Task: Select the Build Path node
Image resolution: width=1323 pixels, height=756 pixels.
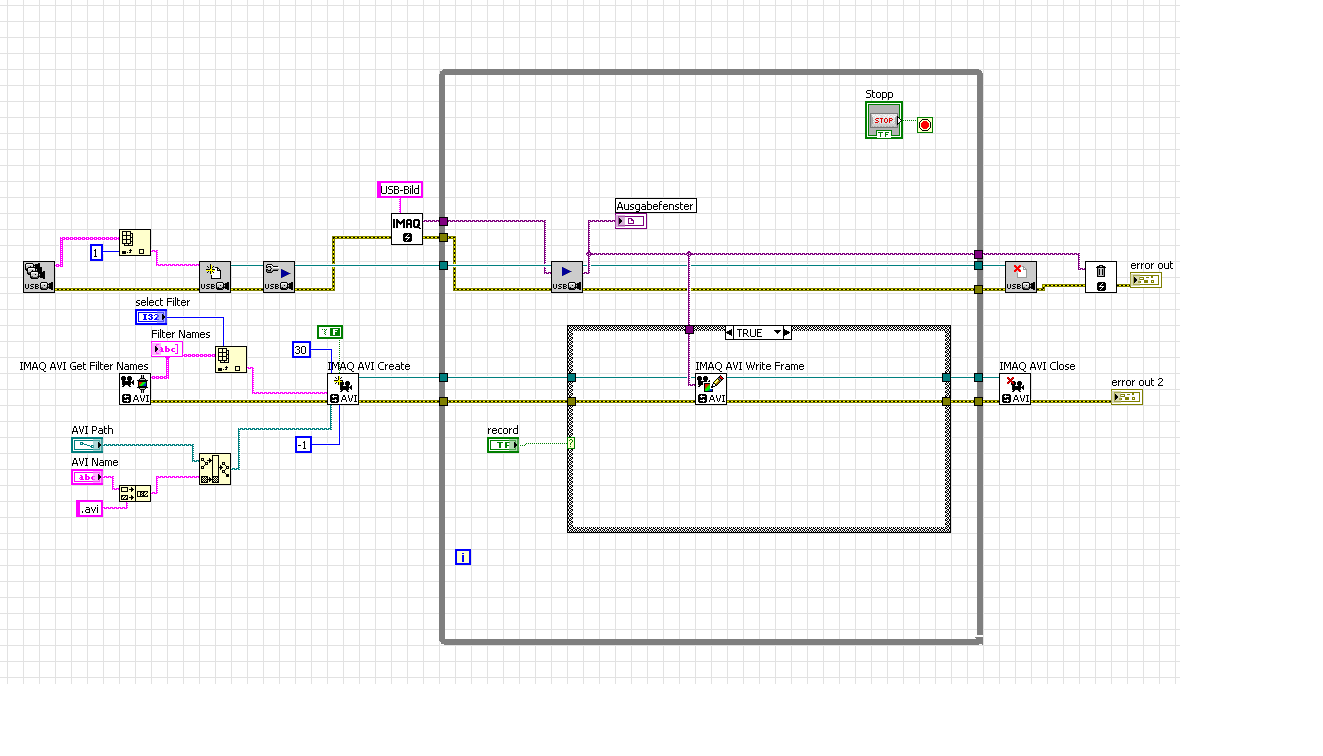Action: pyautogui.click(x=215, y=468)
